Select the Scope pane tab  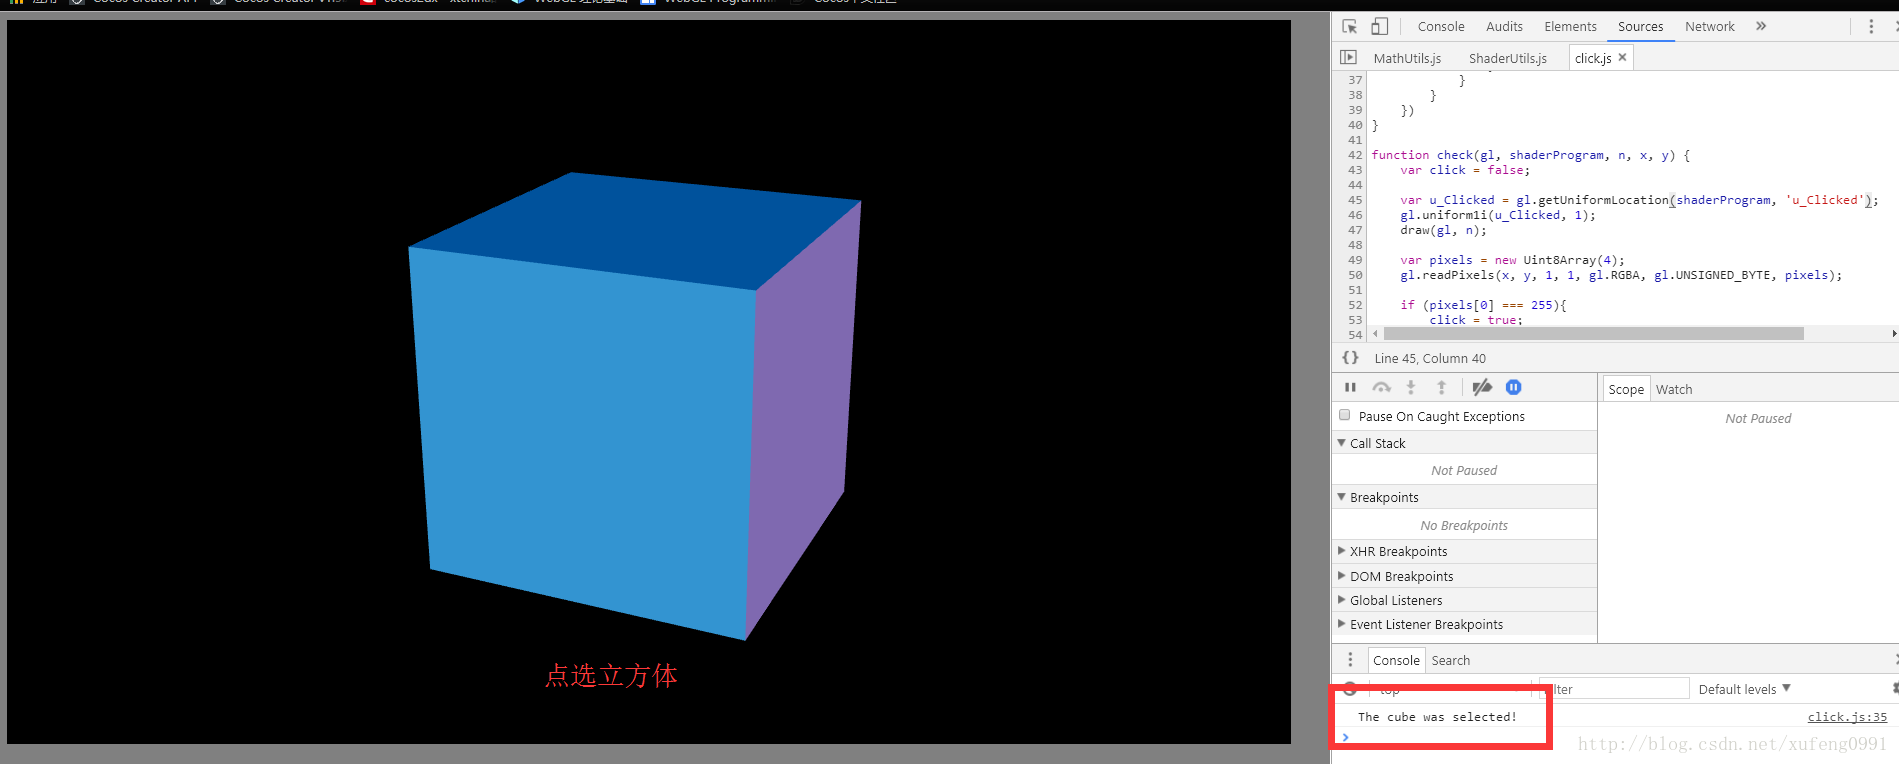[x=1626, y=389]
